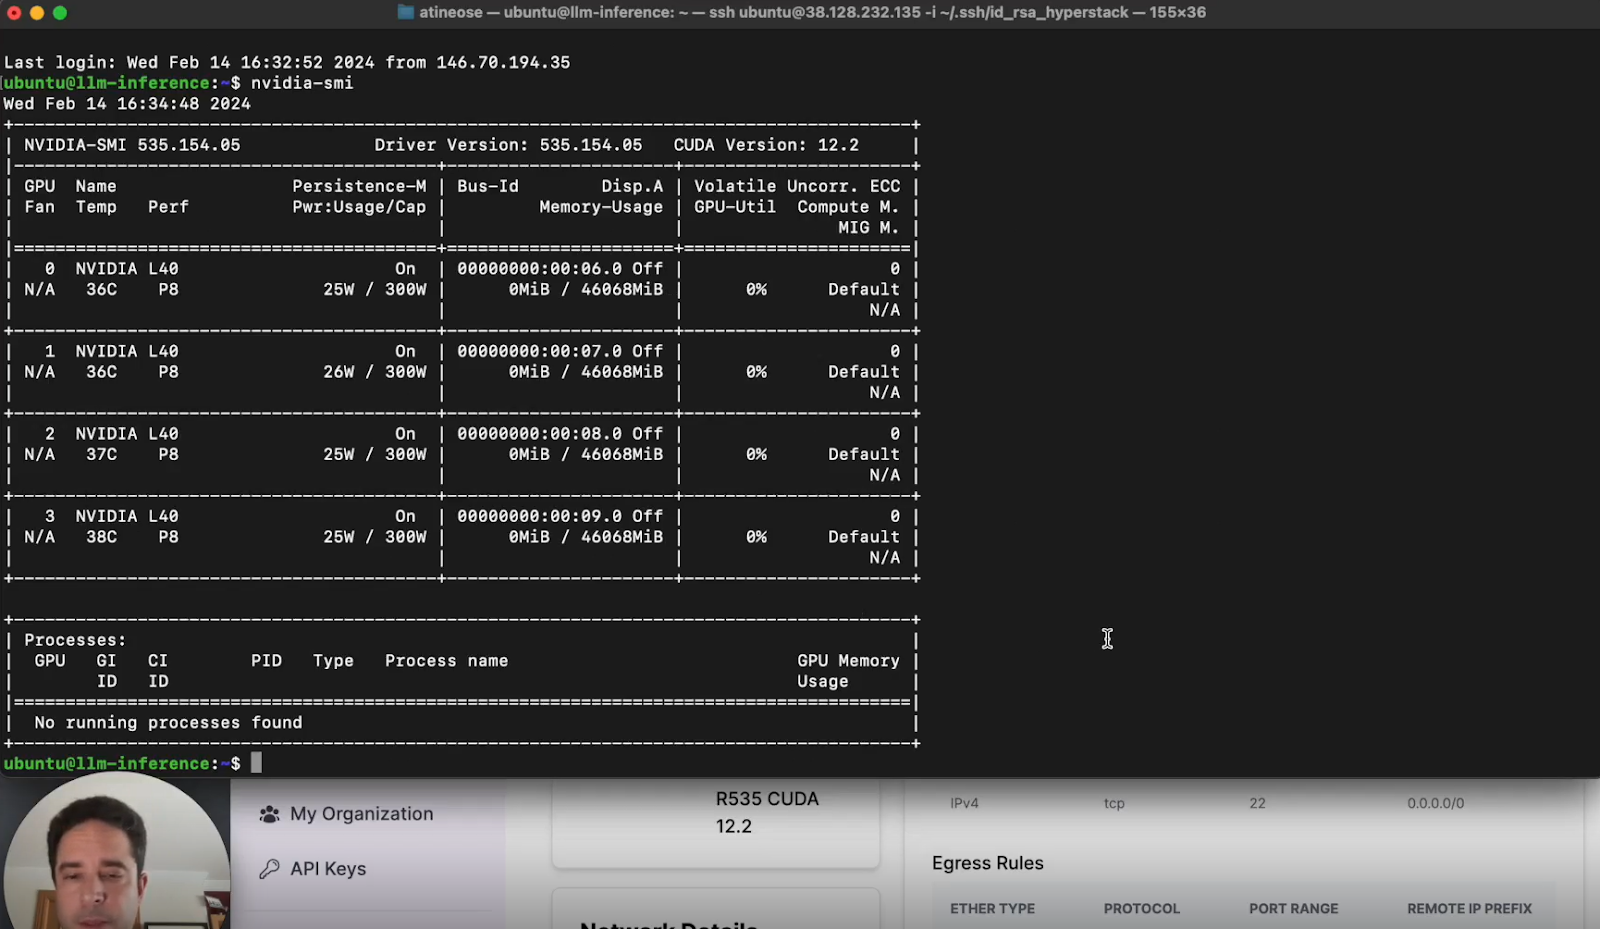The height and width of the screenshot is (929, 1600).
Task: Click '37C' temperature of GPU 2
Action: pos(101,455)
